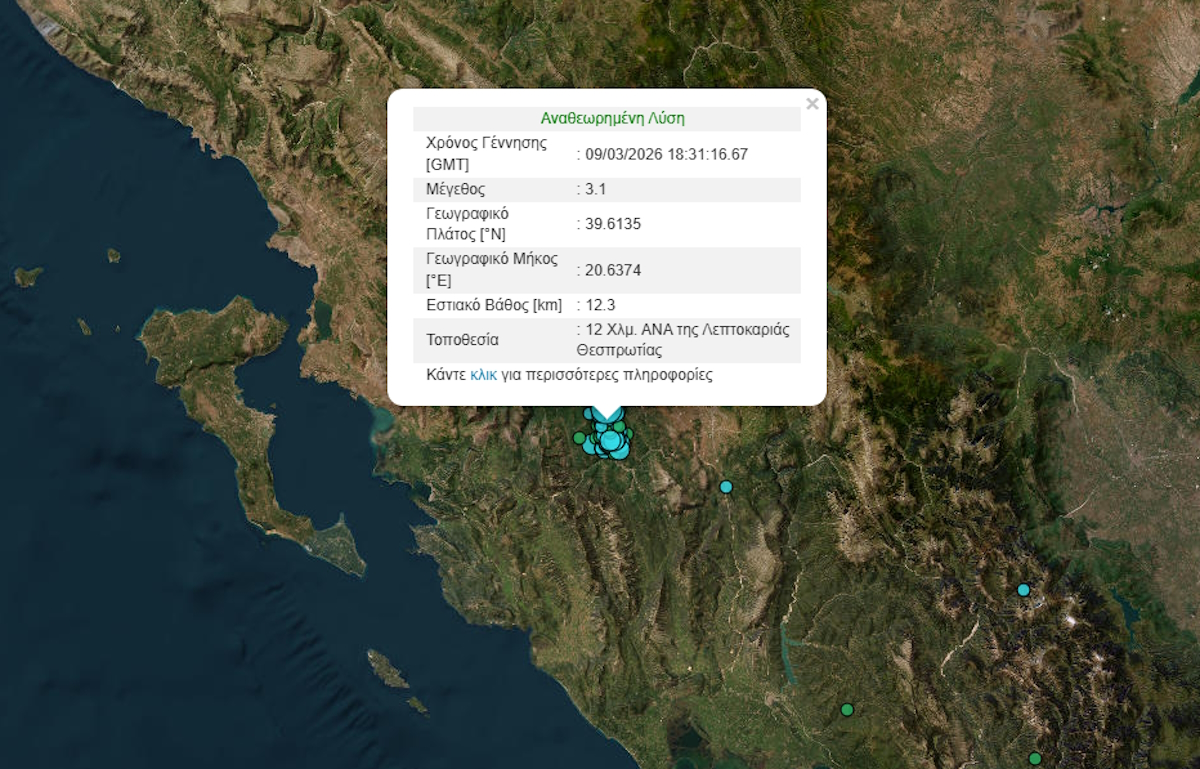Dismiss the earthquake details popup
1200x769 pixels.
pyautogui.click(x=812, y=103)
